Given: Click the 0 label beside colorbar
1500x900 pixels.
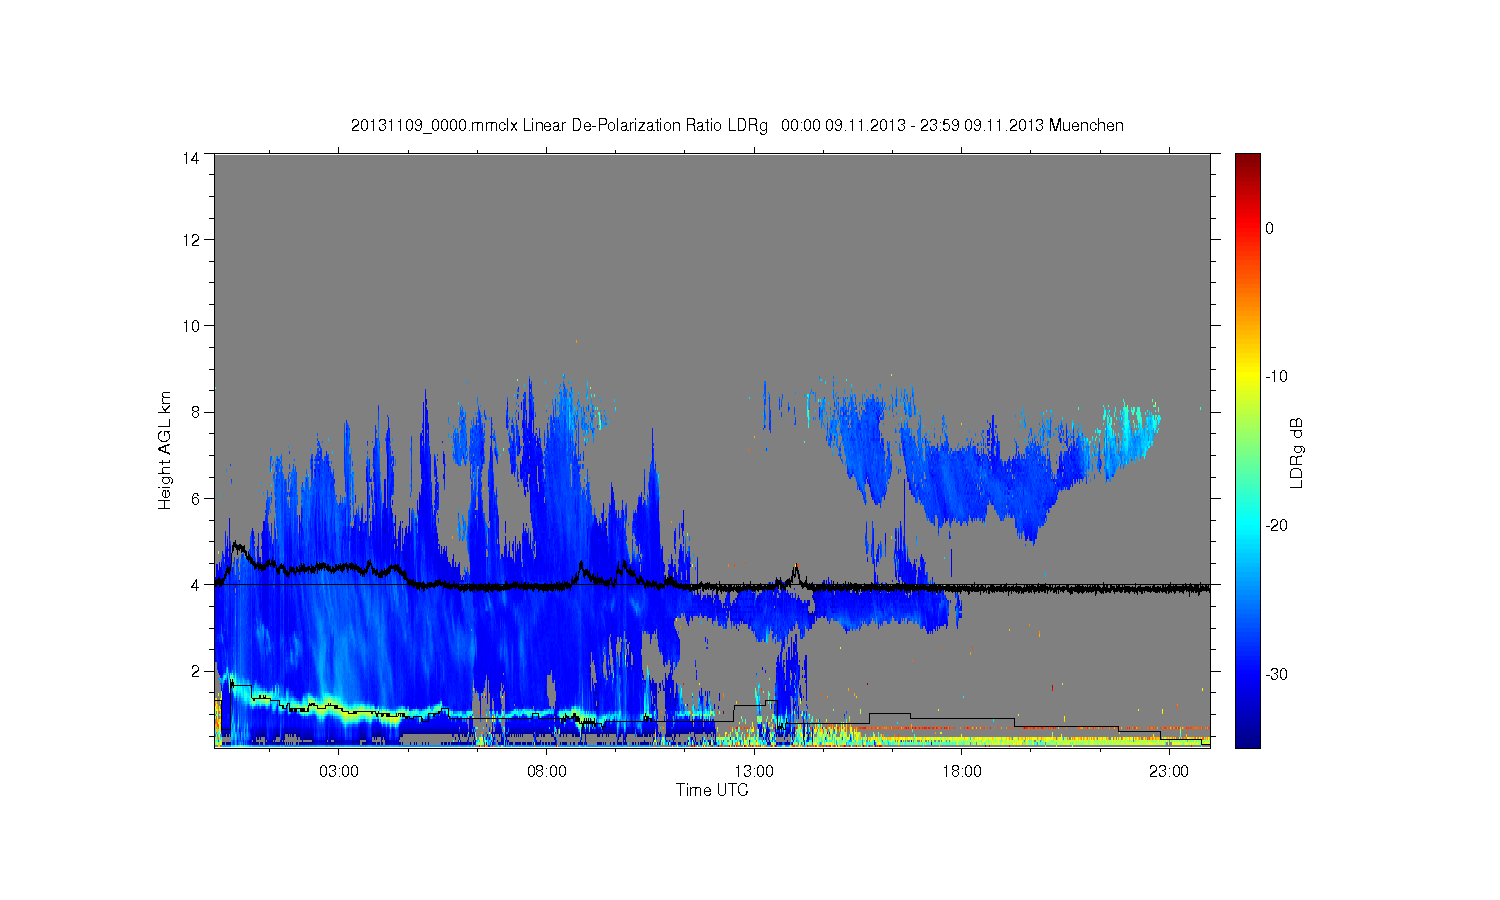Looking at the screenshot, I should [x=1269, y=228].
